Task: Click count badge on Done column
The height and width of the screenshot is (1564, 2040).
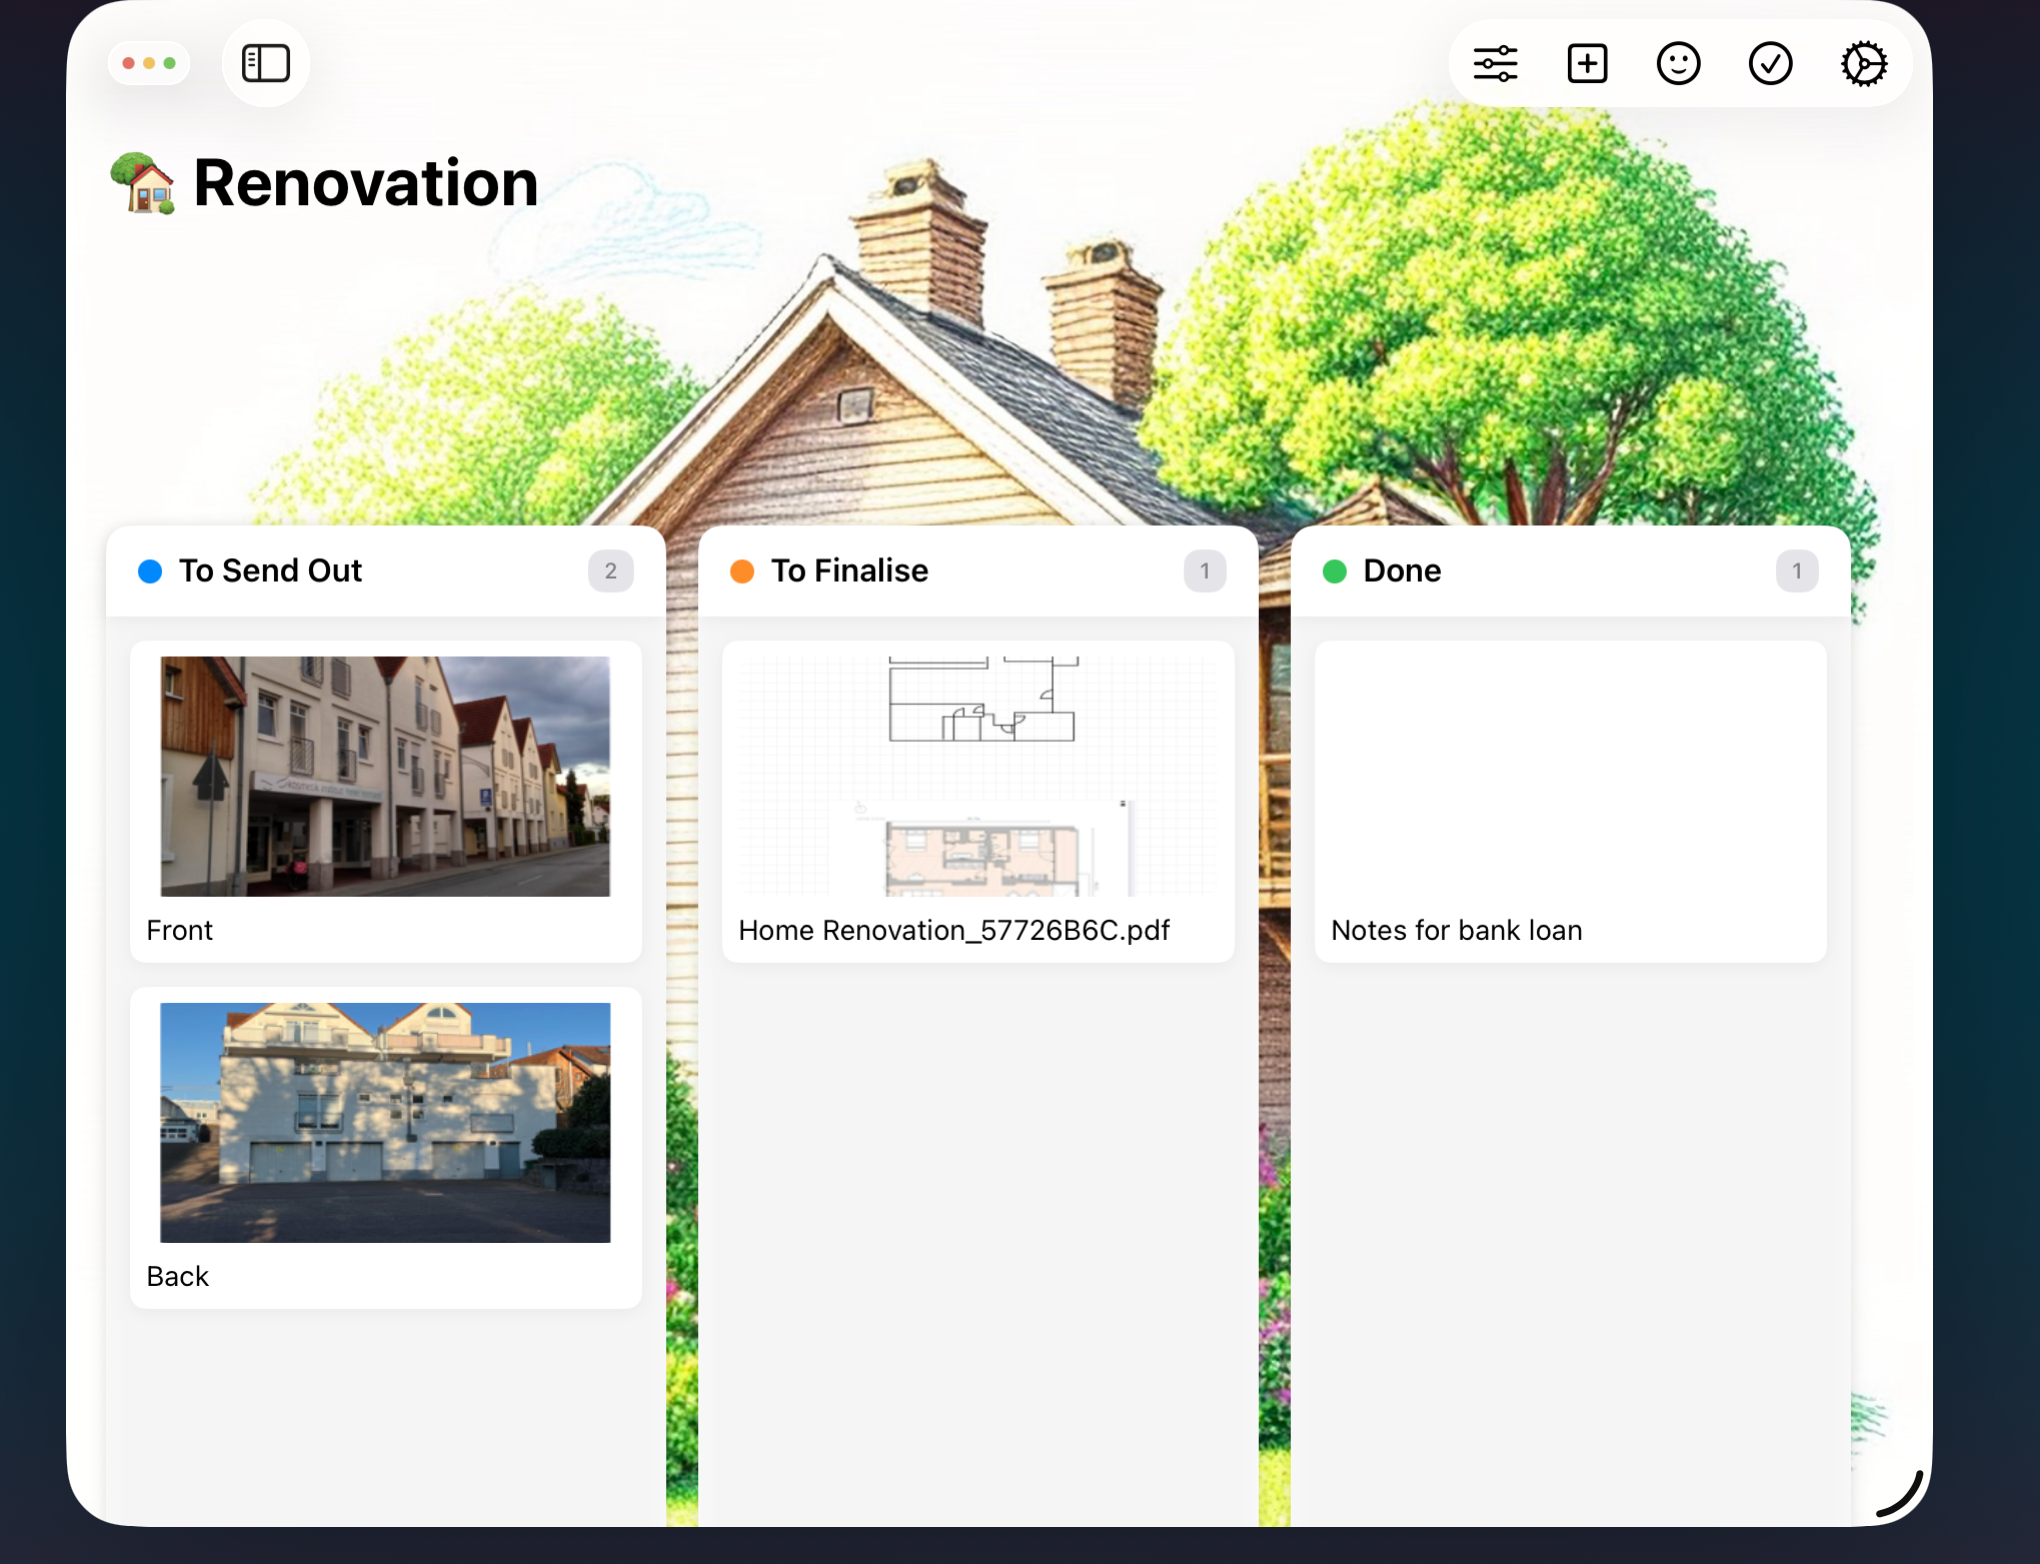Action: [1796, 571]
